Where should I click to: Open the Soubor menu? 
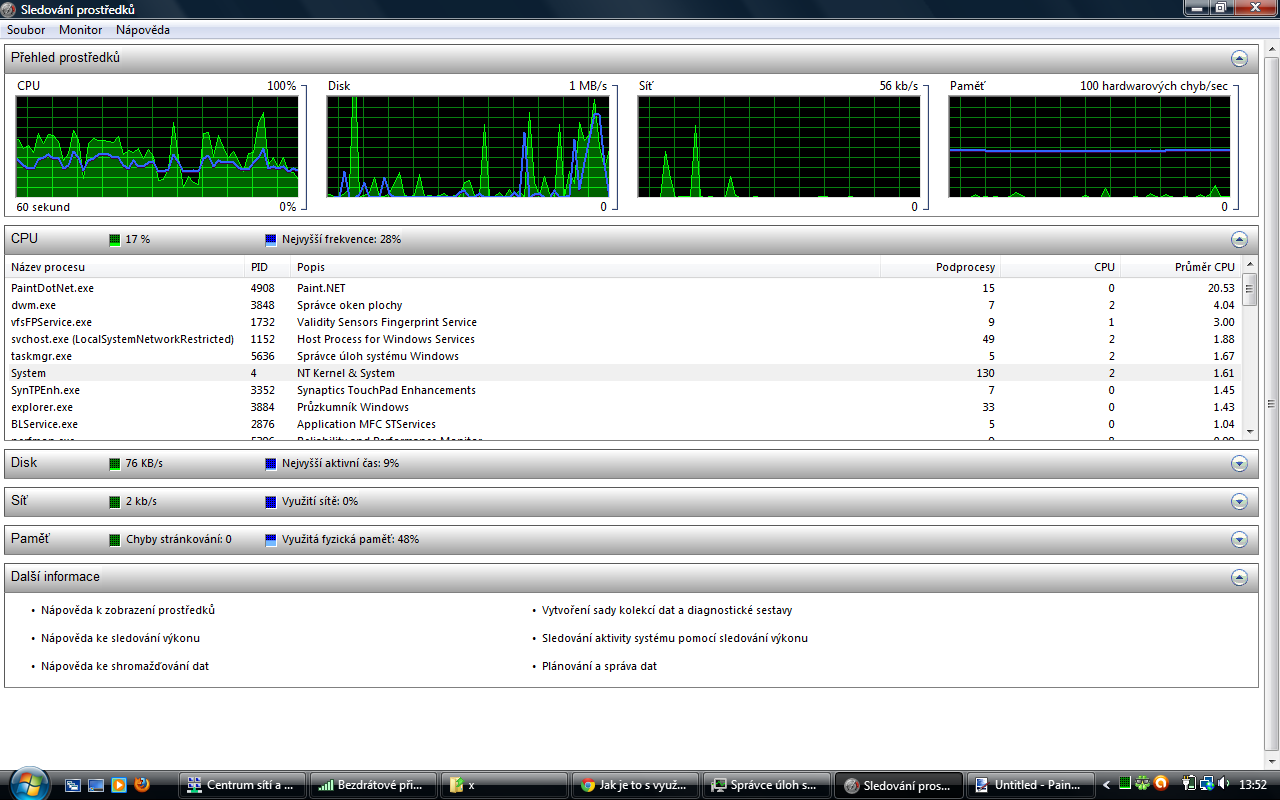coord(26,30)
